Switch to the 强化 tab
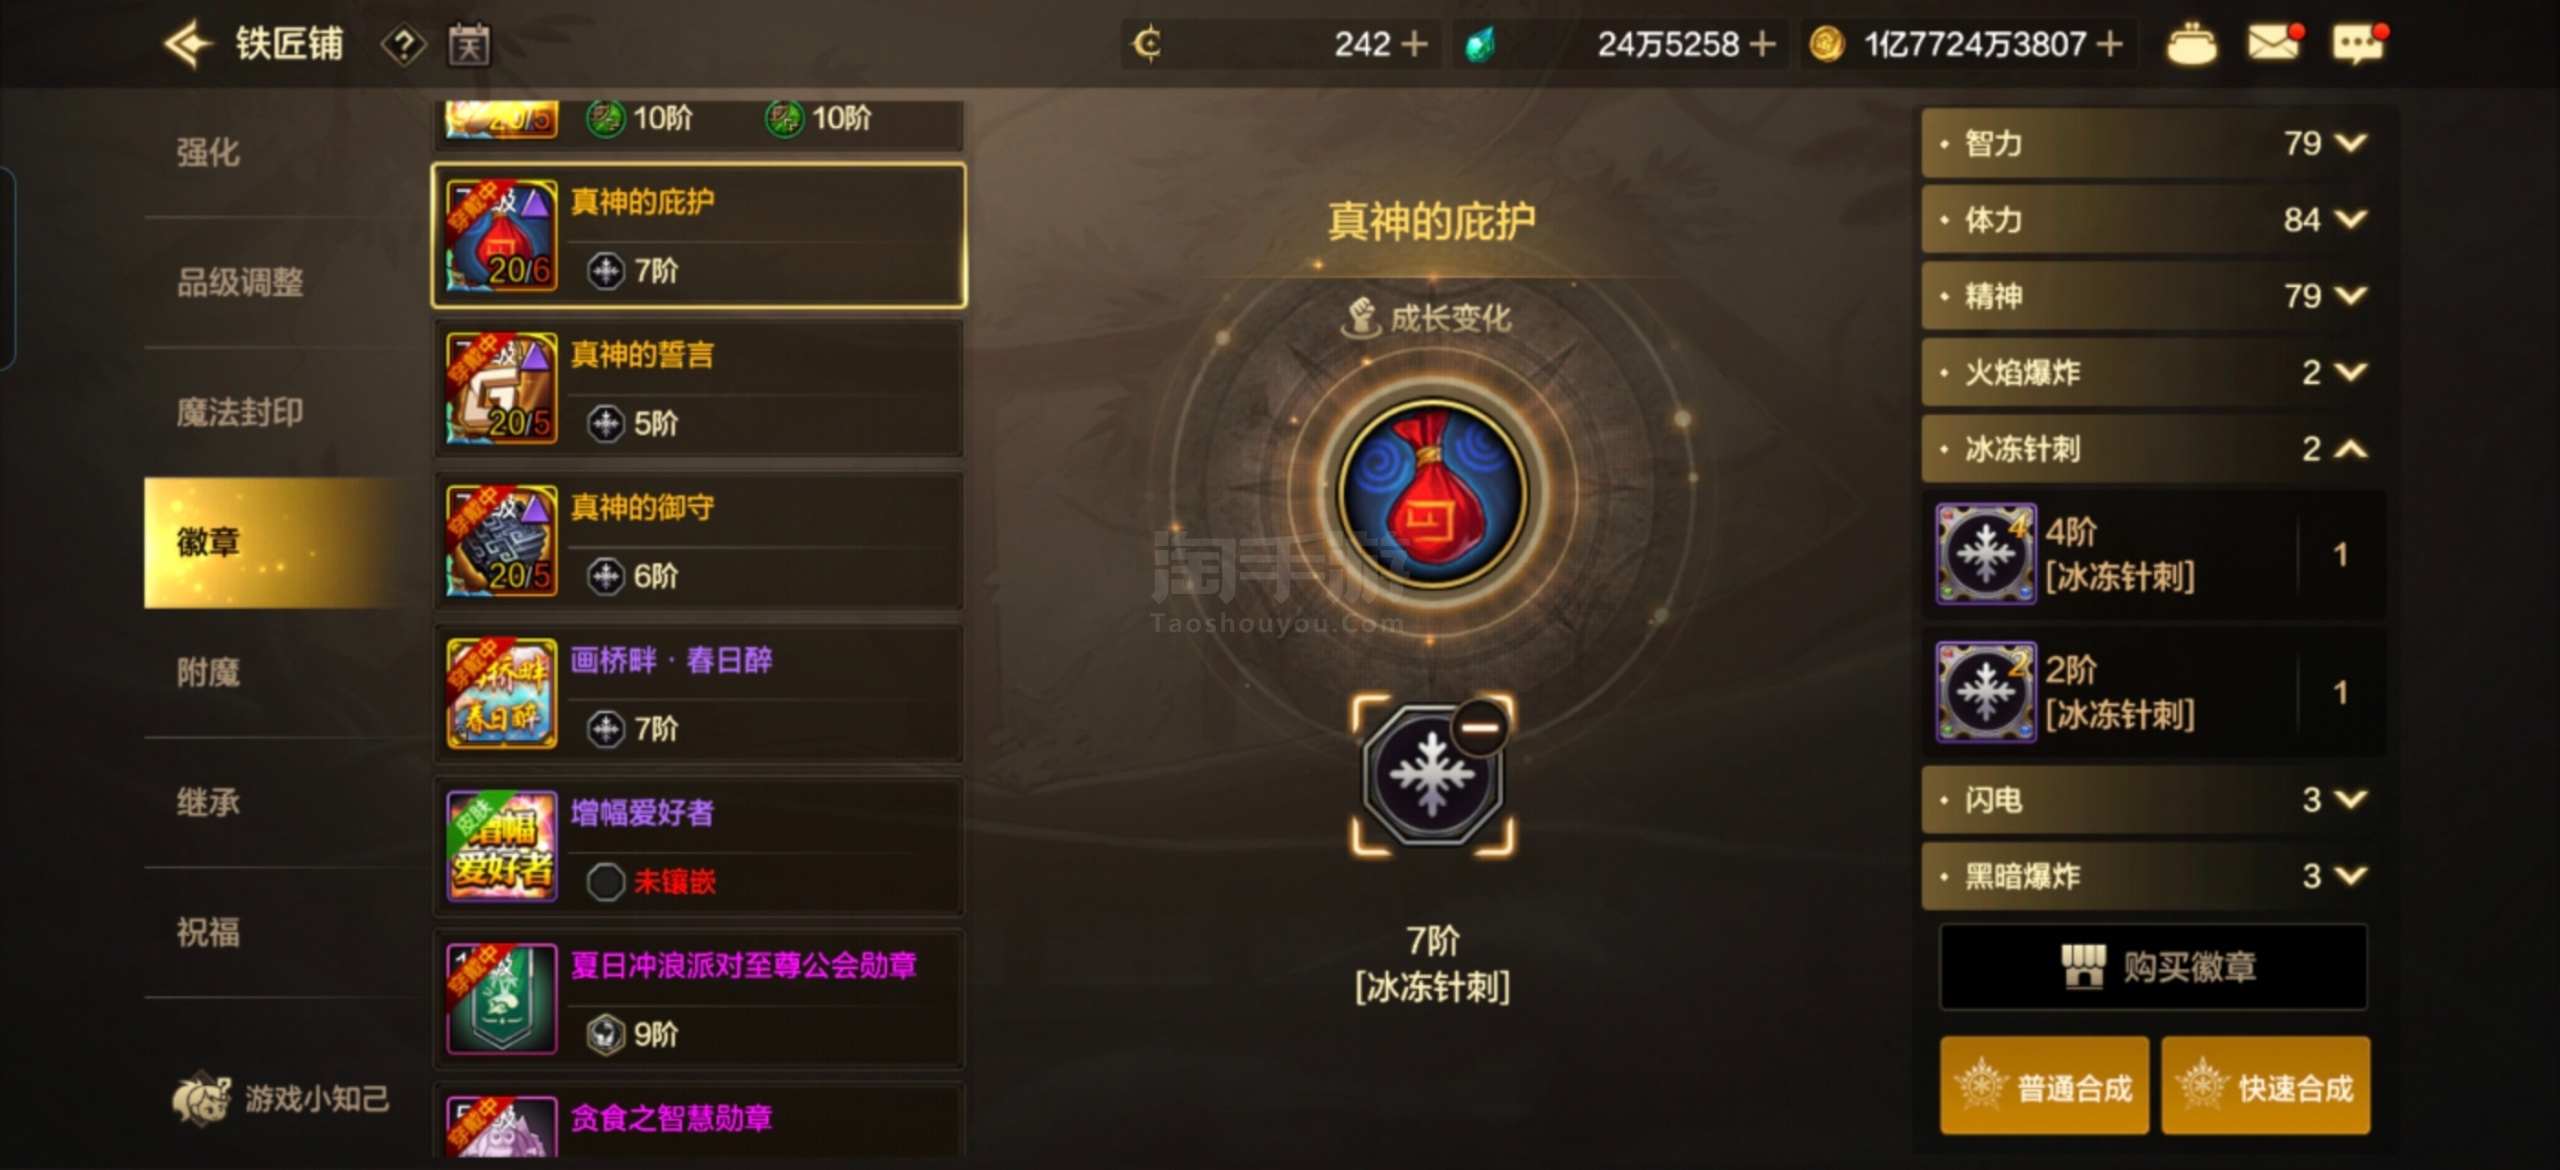Viewport: 2560px width, 1170px height. (x=208, y=152)
